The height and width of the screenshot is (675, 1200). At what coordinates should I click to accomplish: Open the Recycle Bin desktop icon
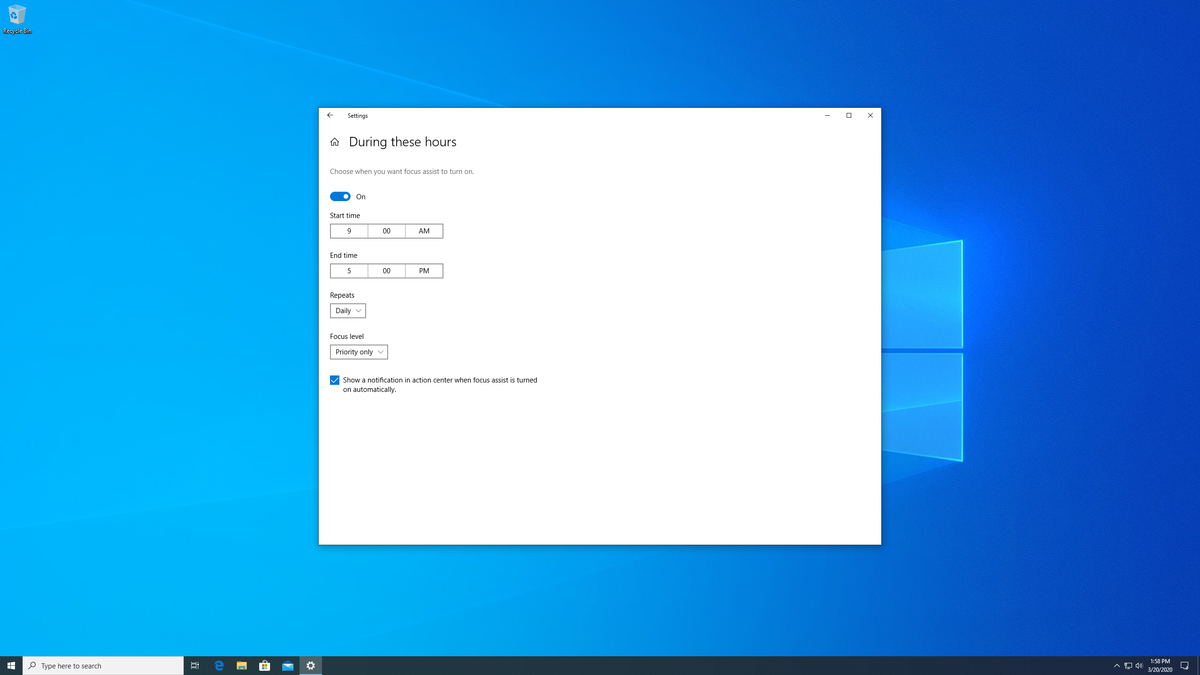16,18
